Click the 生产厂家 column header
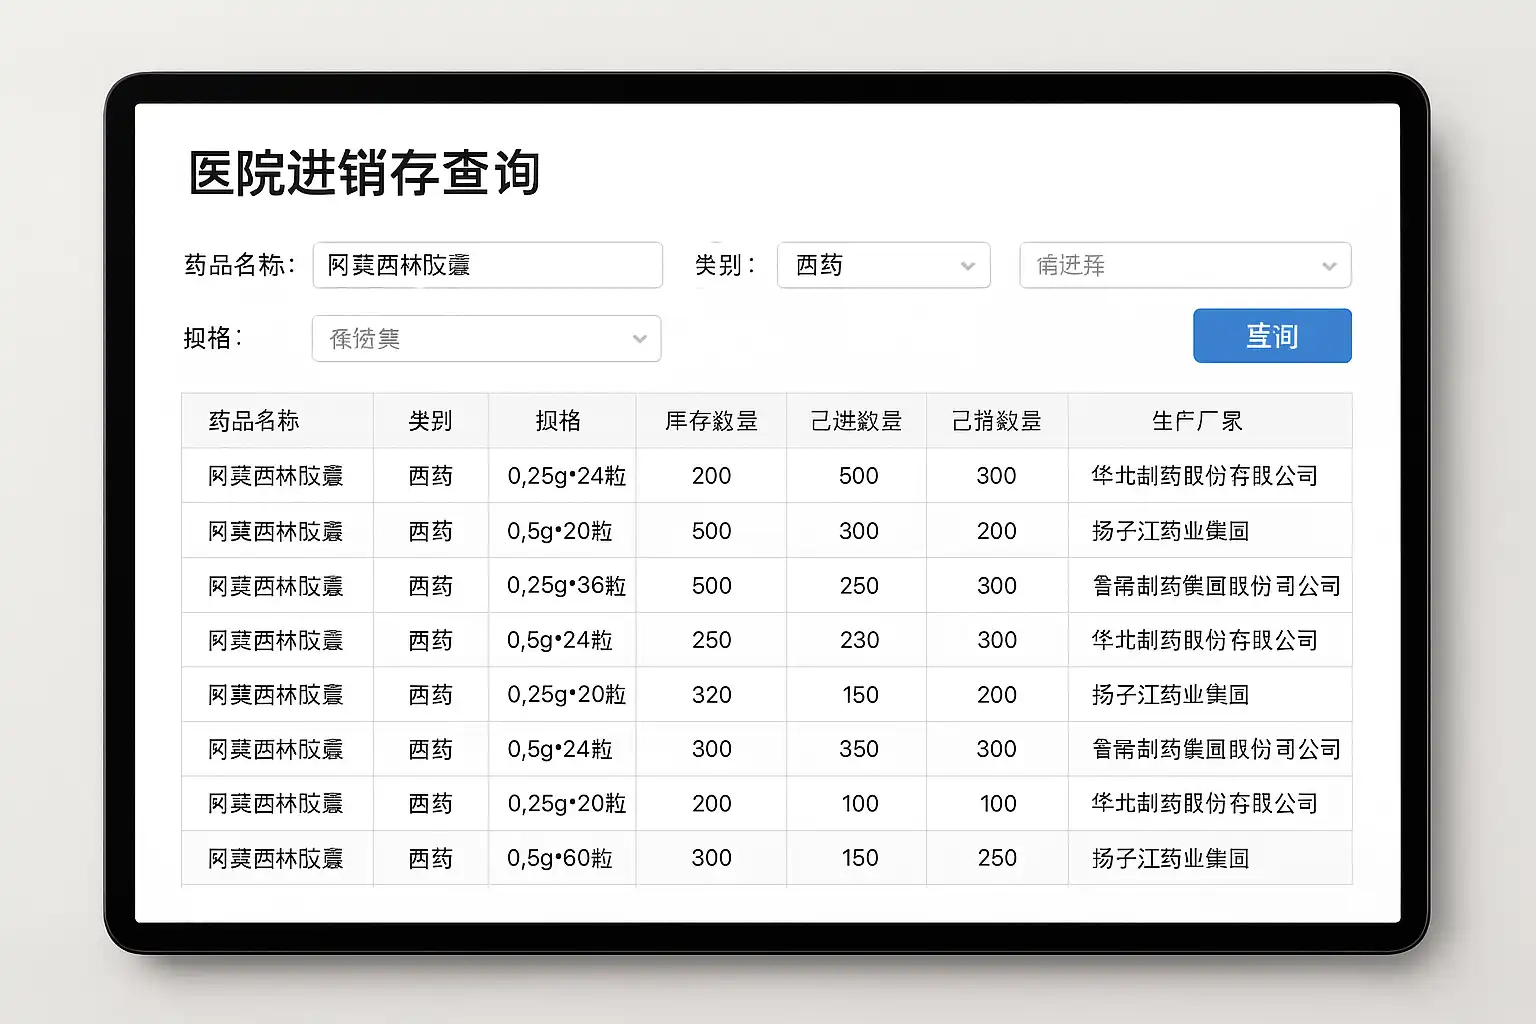 point(1197,421)
